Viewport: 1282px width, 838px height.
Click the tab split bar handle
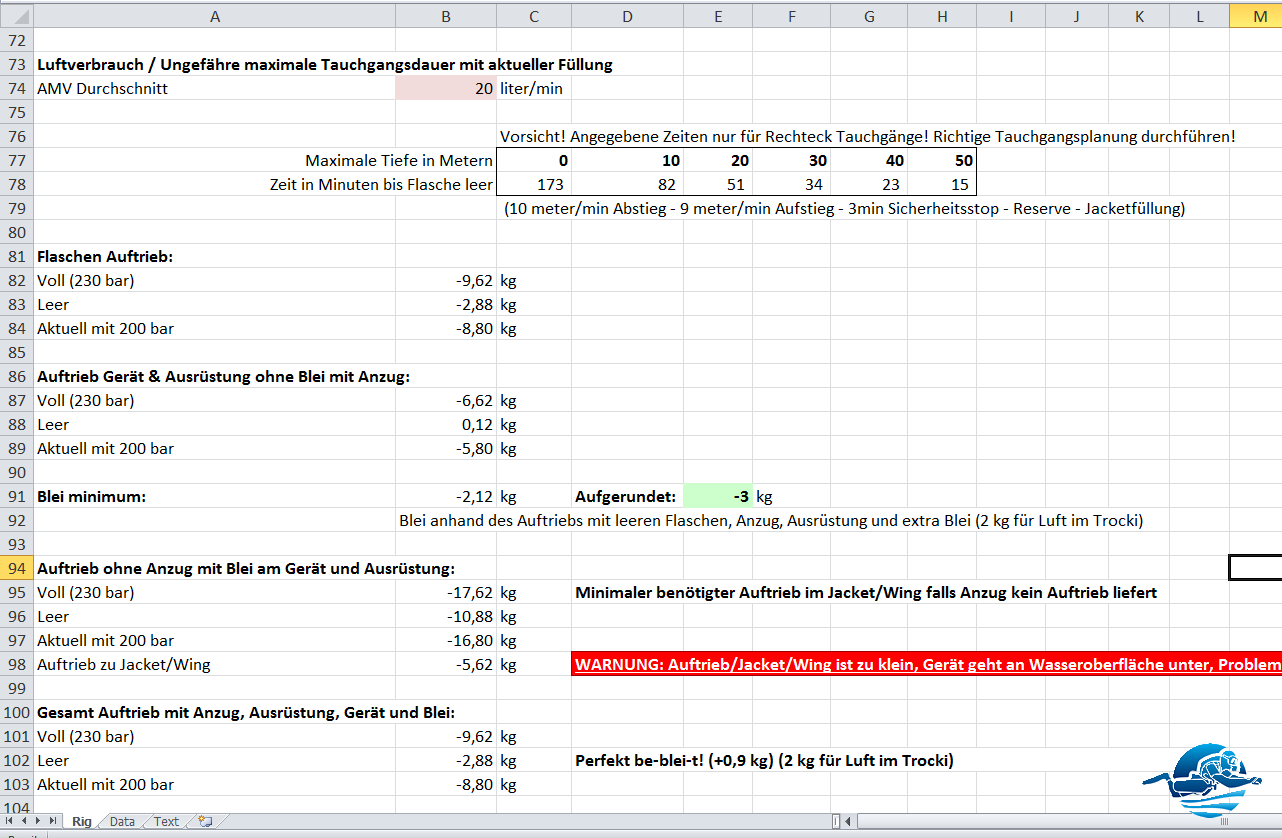(835, 821)
